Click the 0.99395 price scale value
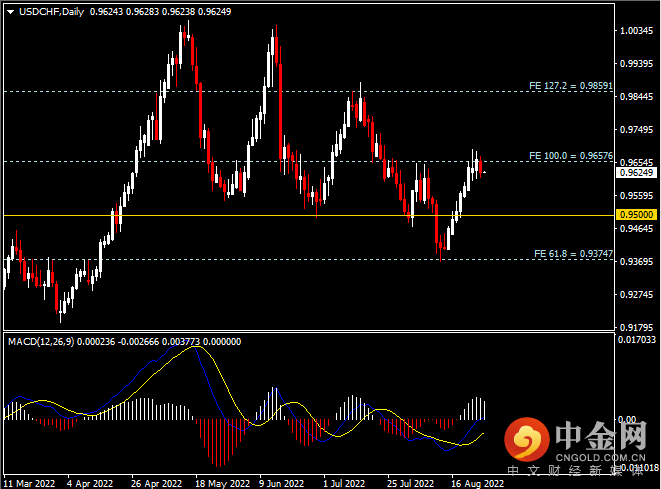661x489 pixels. pos(637,64)
